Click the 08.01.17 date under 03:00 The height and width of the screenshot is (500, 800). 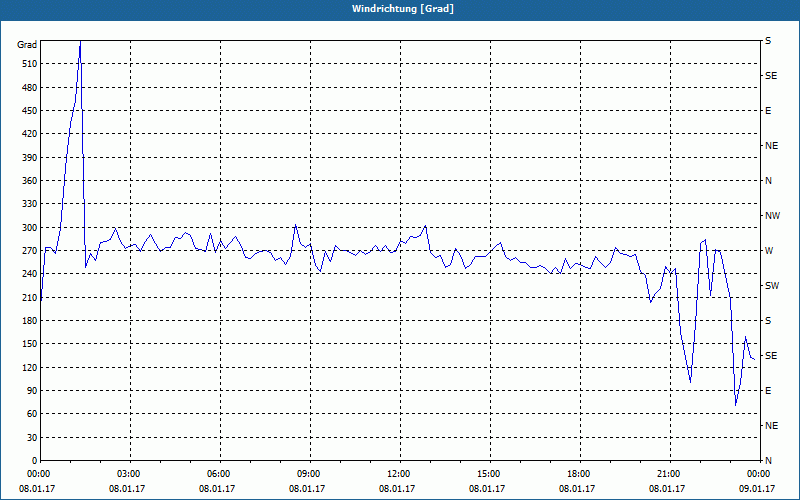point(127,489)
